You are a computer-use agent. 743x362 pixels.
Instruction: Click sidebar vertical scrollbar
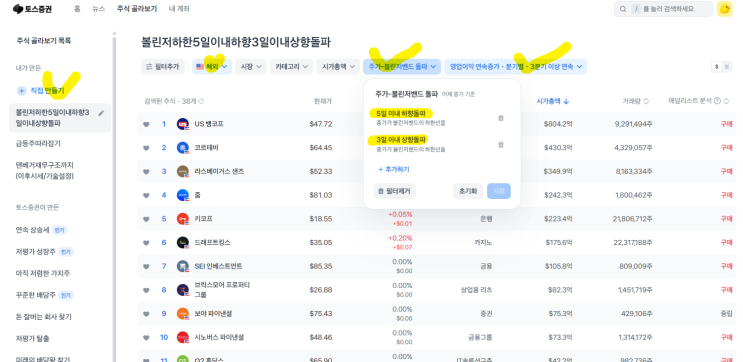point(114,199)
